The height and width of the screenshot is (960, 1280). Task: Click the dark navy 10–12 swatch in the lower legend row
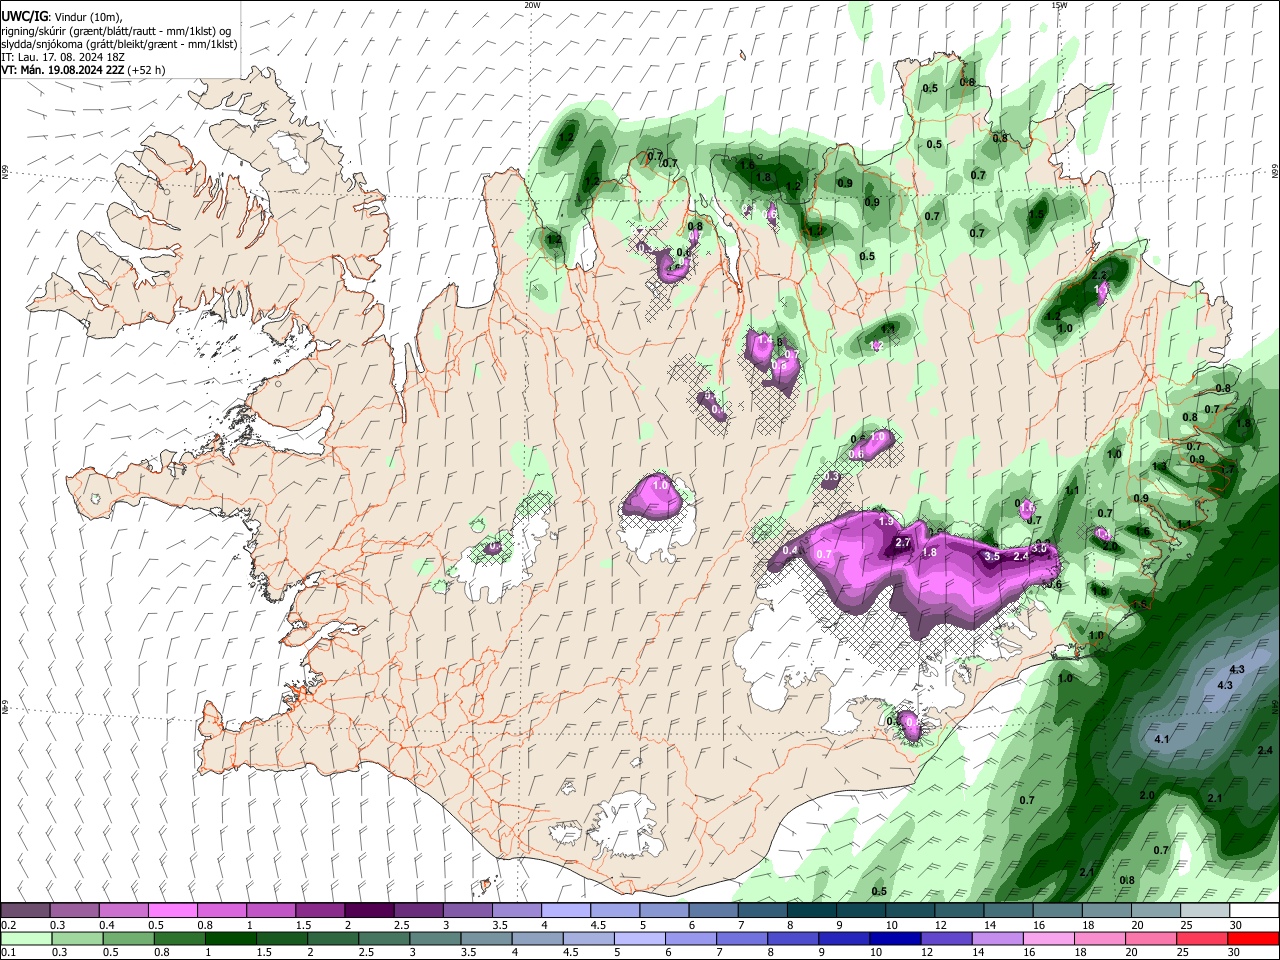pyautogui.click(x=896, y=938)
